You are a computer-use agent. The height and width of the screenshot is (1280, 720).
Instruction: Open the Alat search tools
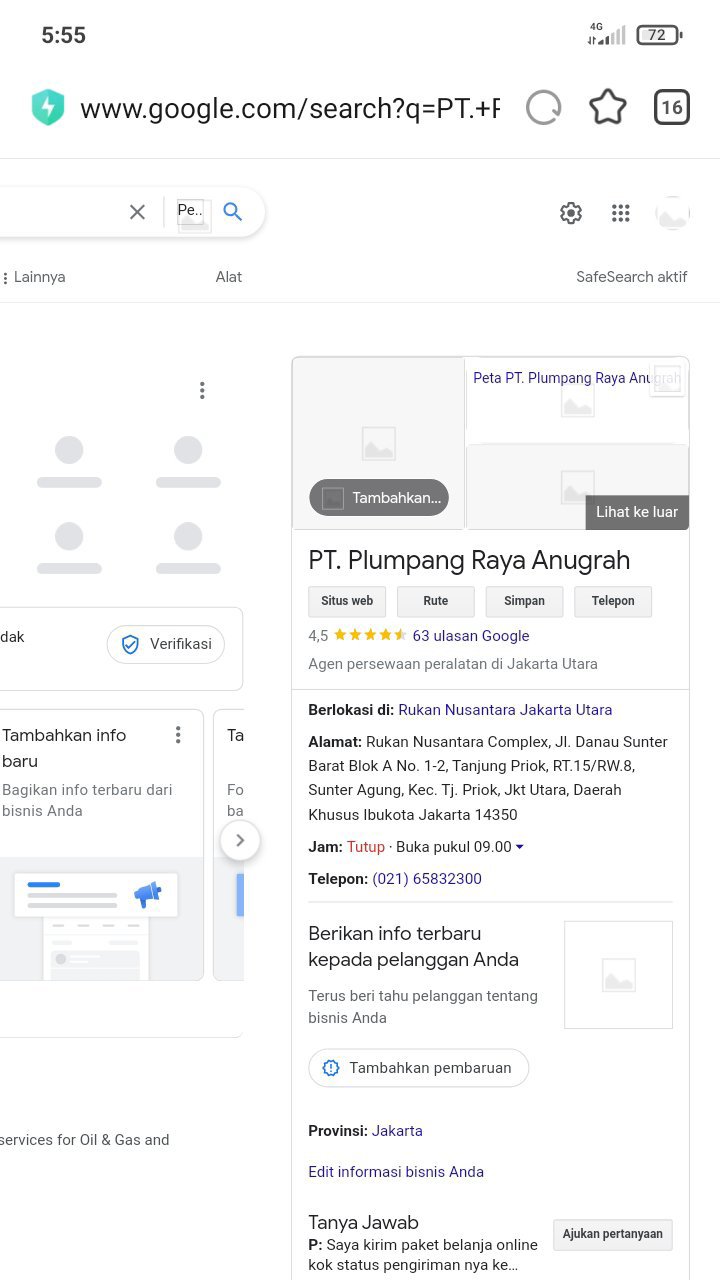click(x=229, y=277)
